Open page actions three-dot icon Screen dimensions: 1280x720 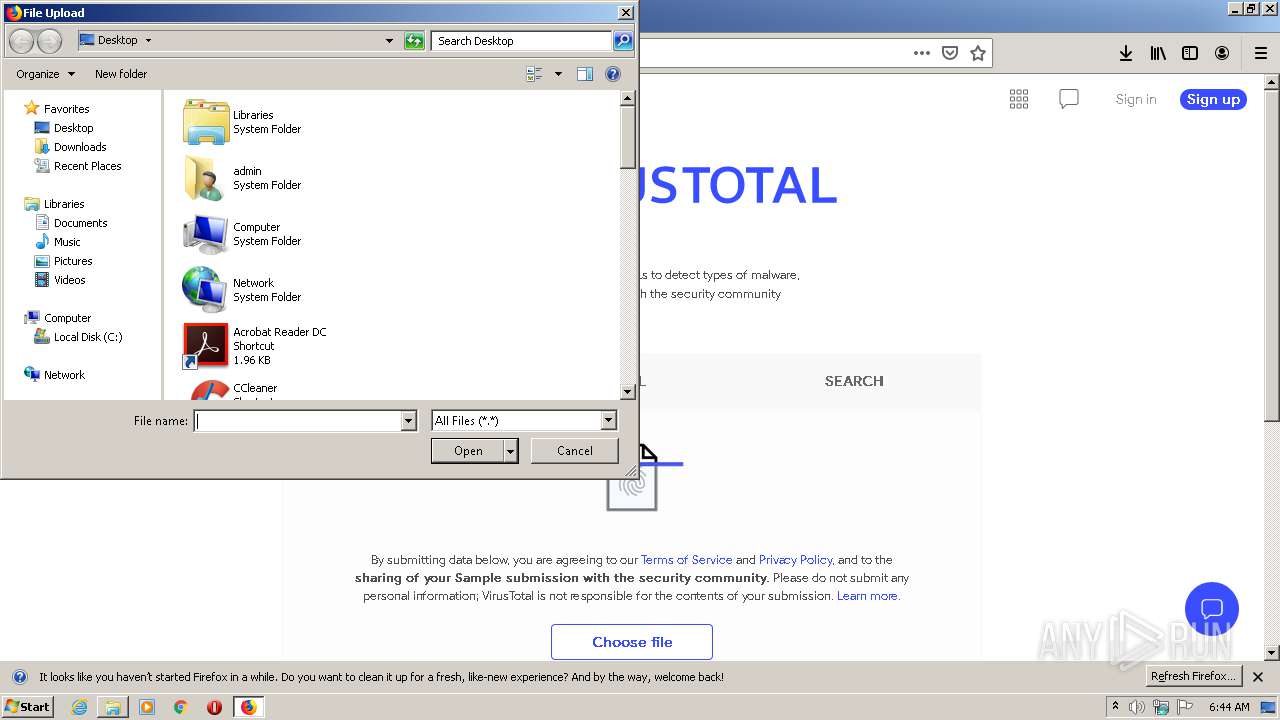pos(922,53)
